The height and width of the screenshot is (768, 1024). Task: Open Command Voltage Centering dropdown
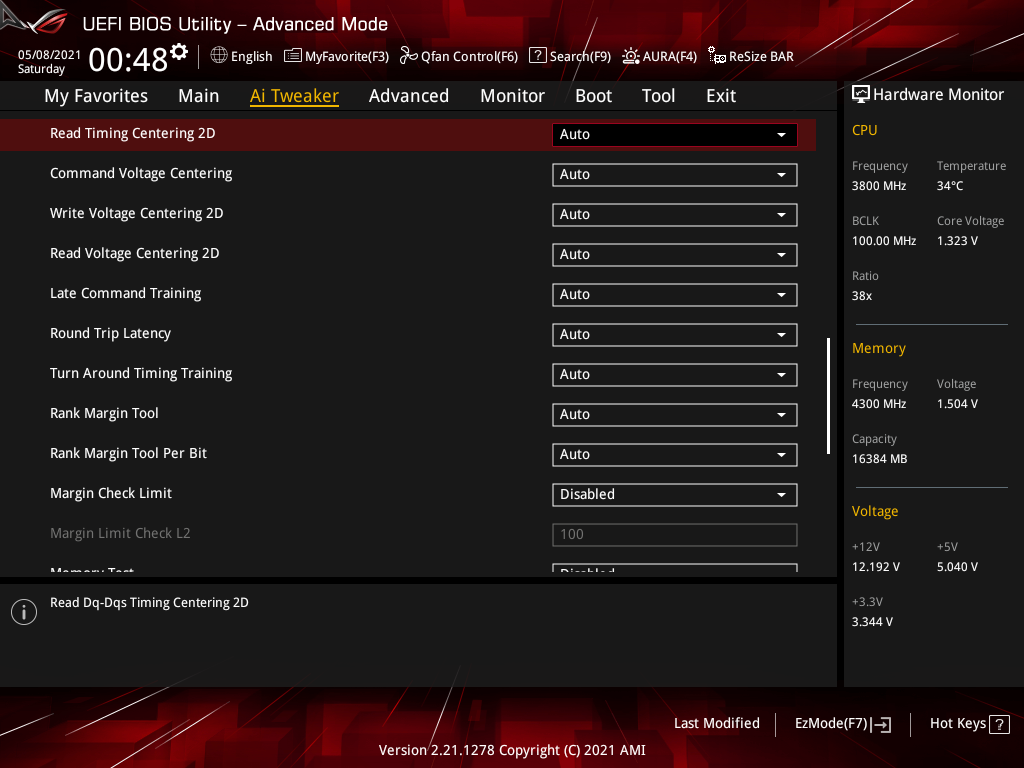(x=675, y=174)
